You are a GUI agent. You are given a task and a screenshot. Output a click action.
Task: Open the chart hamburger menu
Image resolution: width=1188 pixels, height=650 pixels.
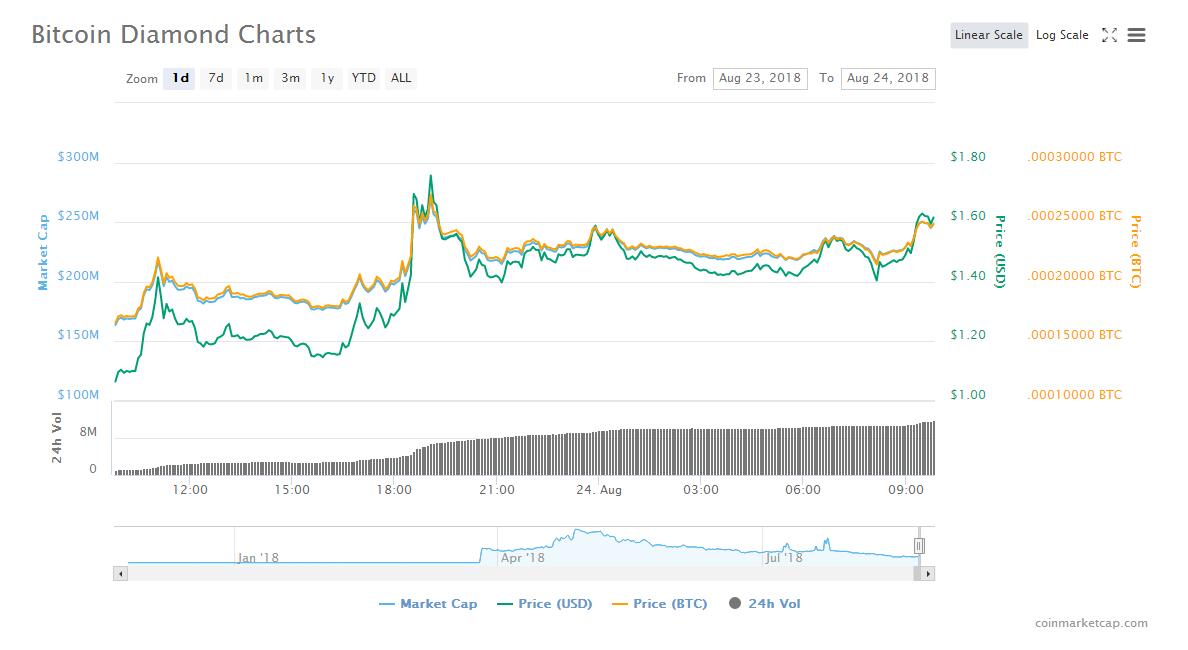(1136, 35)
